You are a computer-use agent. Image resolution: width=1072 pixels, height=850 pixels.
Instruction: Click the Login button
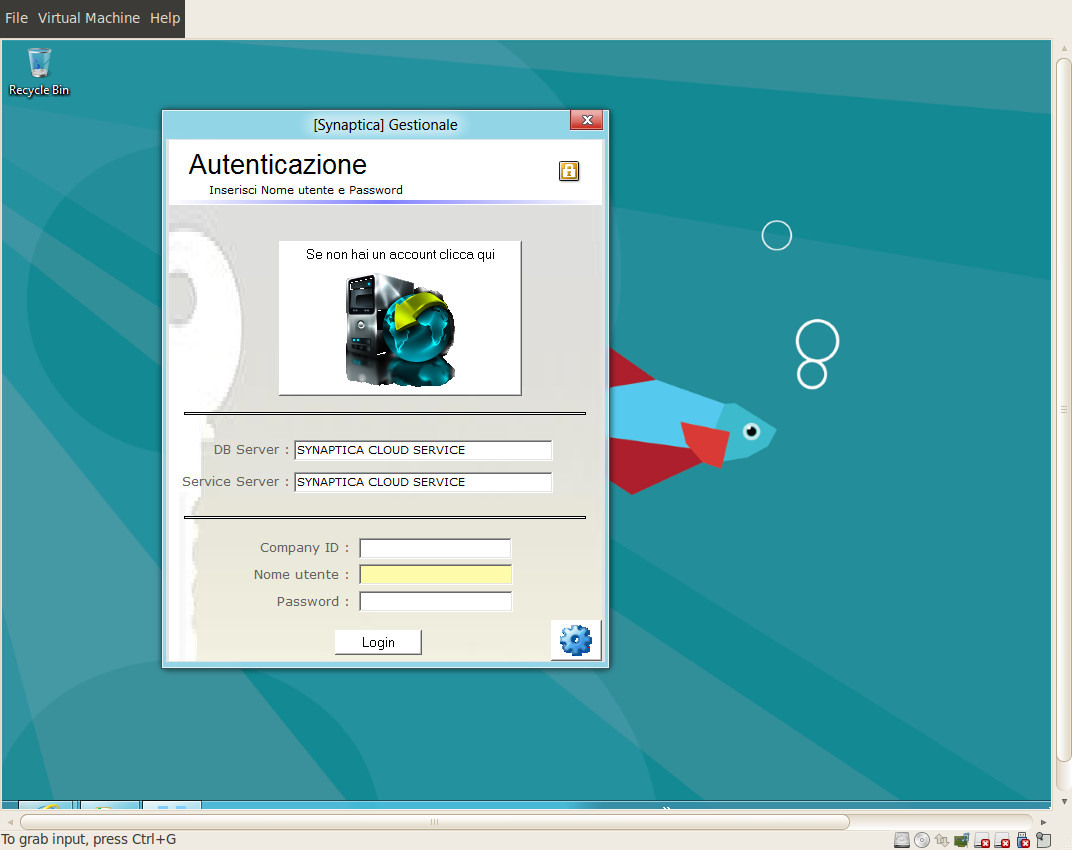coord(378,642)
